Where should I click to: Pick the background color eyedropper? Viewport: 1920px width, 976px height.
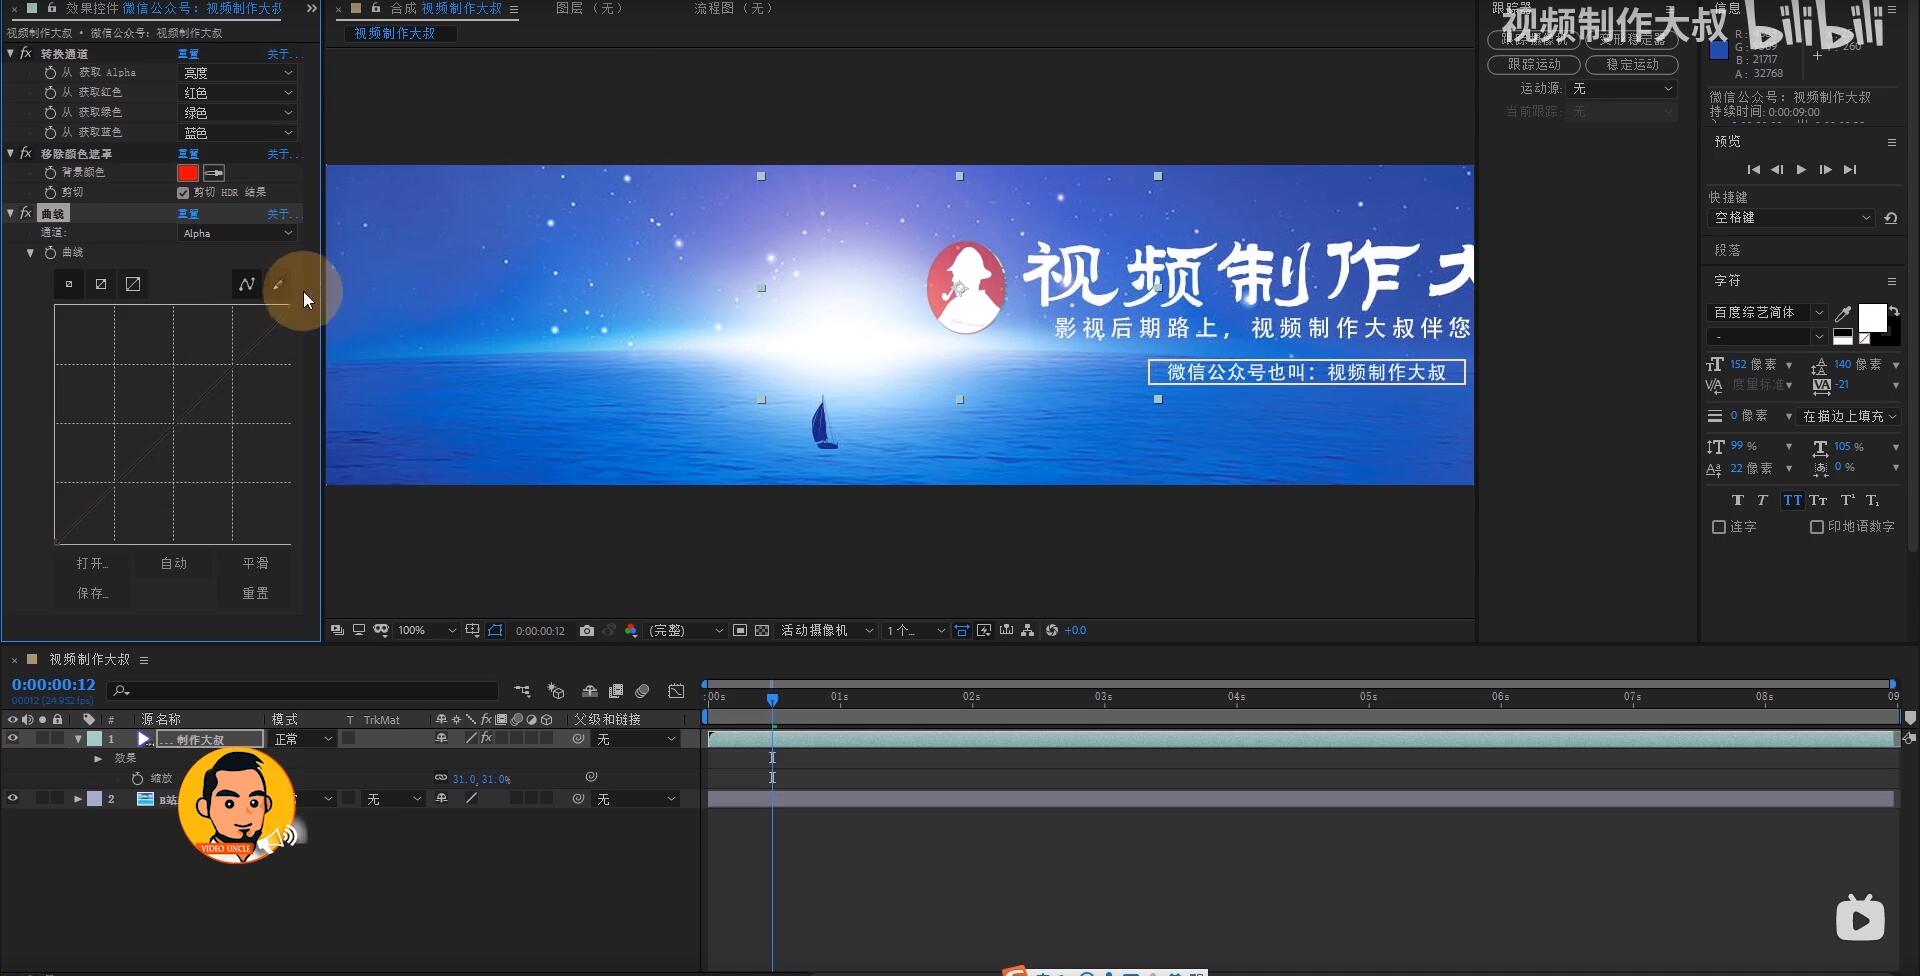(x=214, y=173)
